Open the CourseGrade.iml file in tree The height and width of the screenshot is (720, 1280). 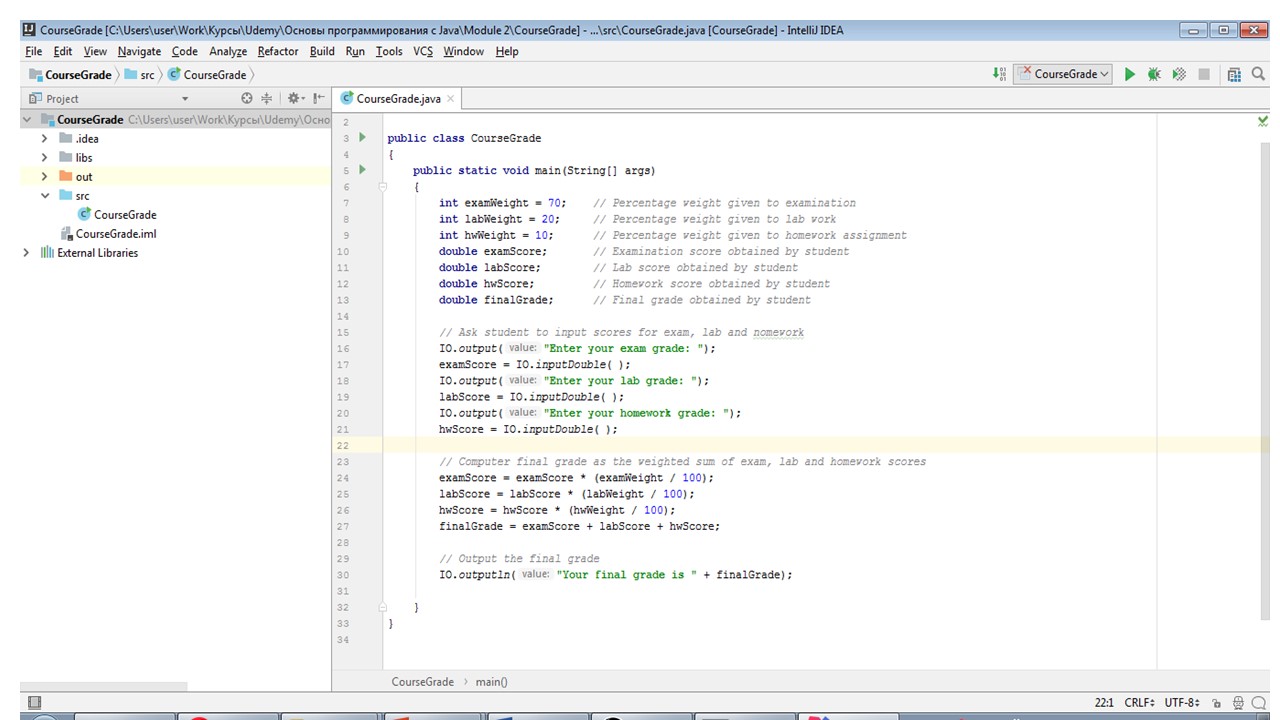(115, 234)
